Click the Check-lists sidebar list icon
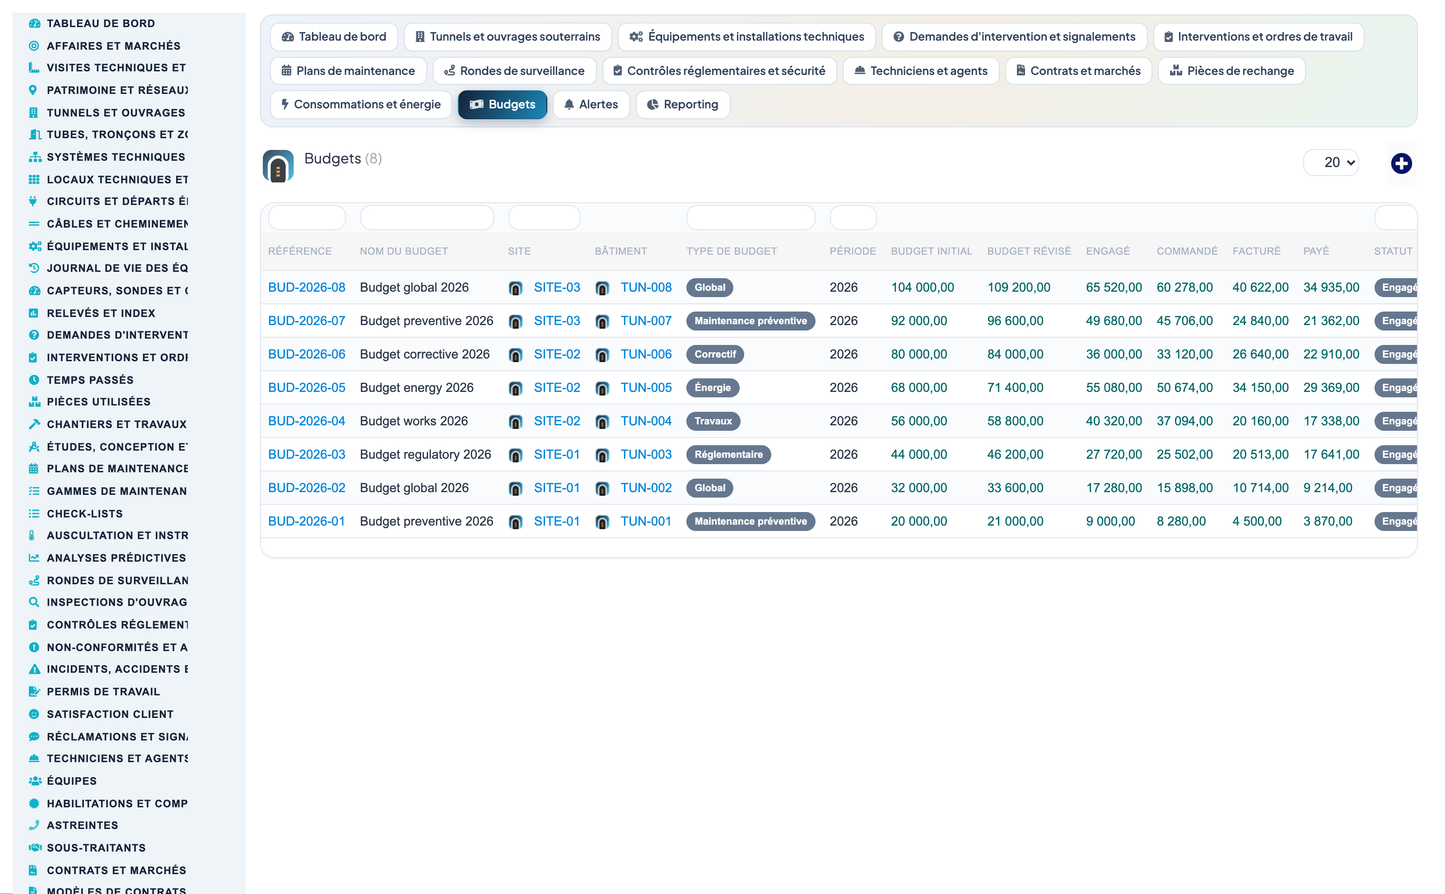Viewport: 1445px width, 894px height. (x=34, y=514)
